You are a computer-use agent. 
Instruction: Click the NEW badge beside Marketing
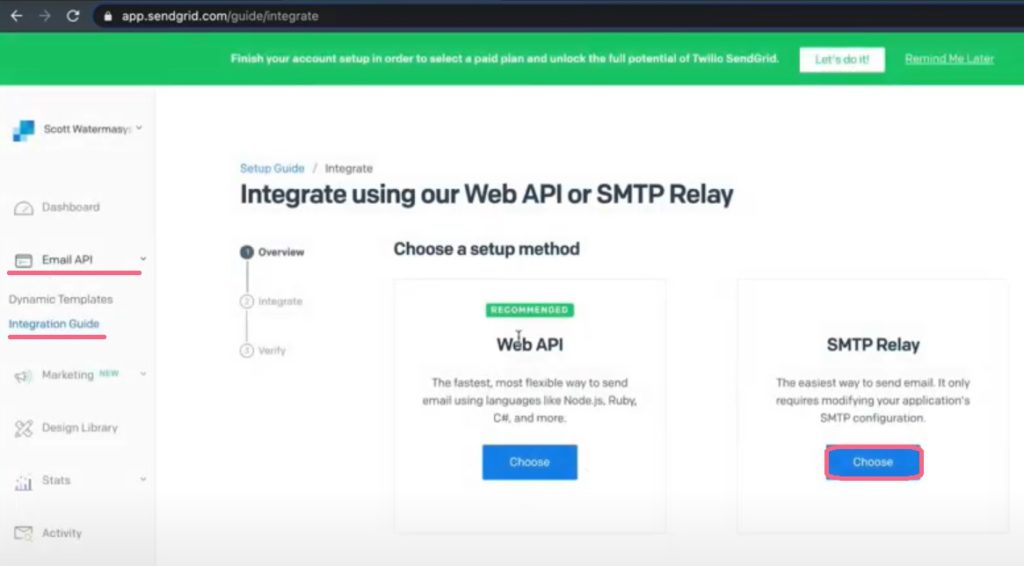109,373
